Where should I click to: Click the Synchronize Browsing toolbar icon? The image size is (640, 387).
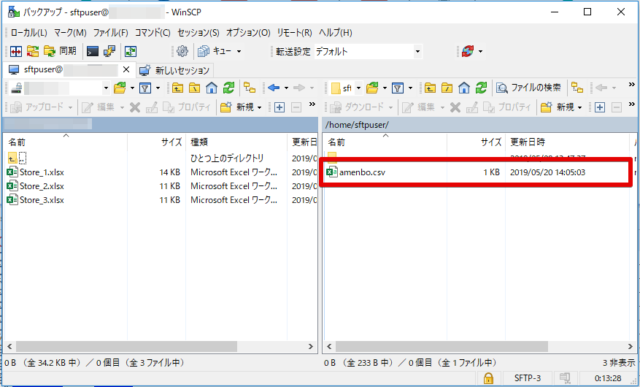click(33, 51)
